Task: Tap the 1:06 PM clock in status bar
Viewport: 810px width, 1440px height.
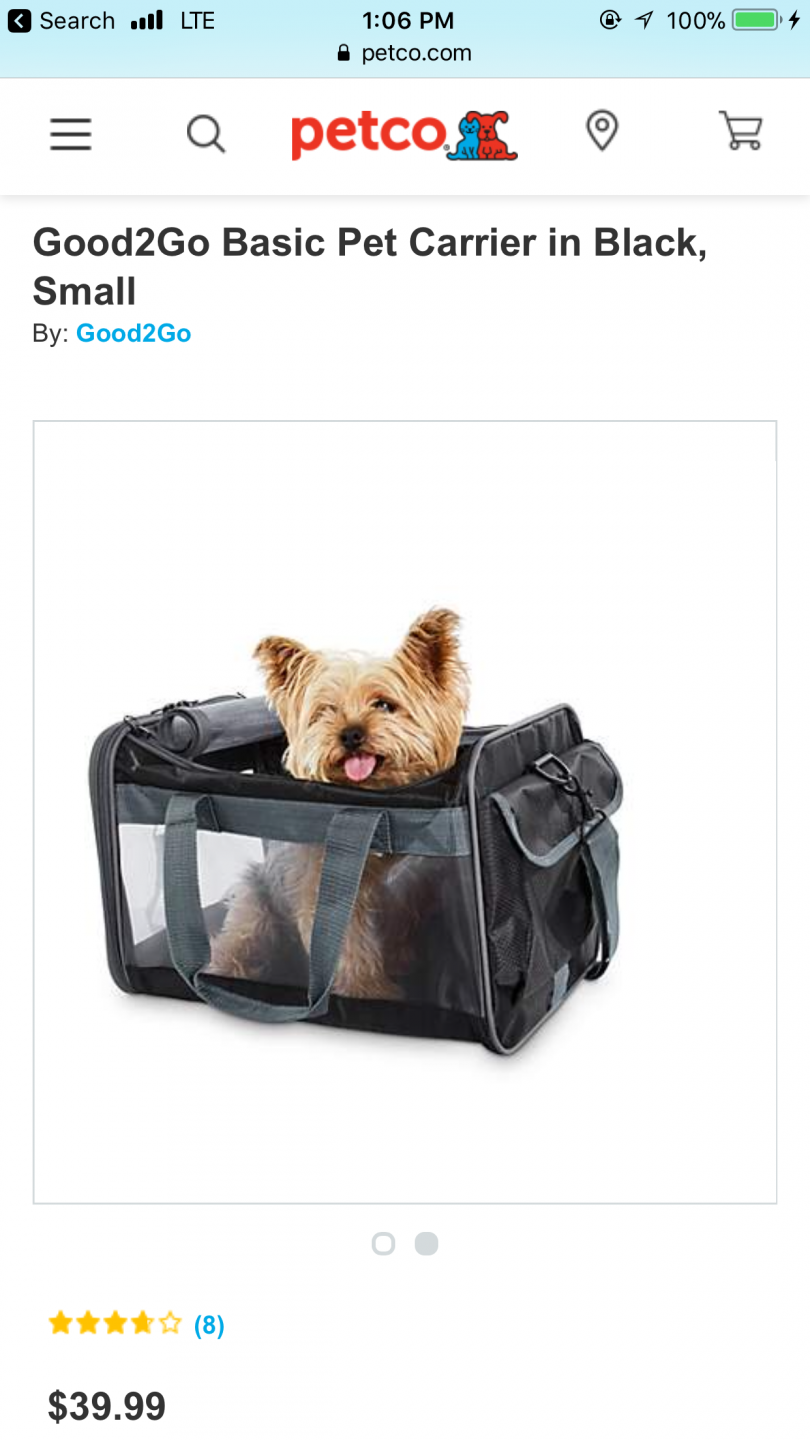Action: [408, 20]
